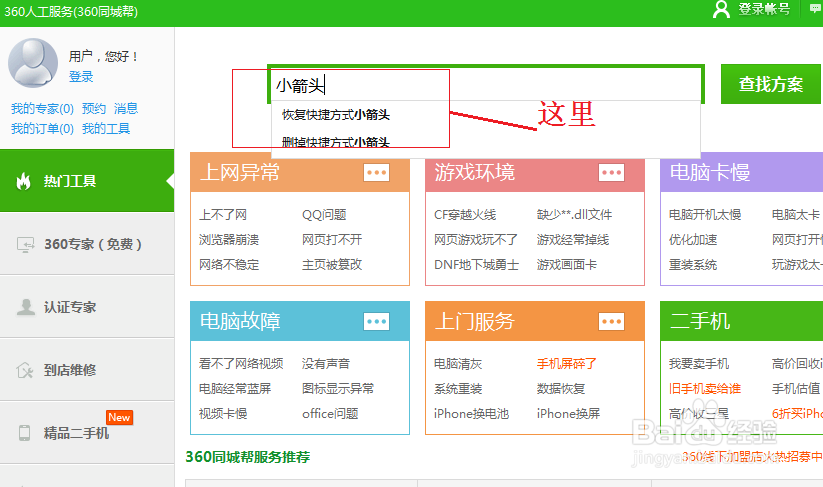Viewport: 823px width, 487px height.
Task: Open 重装系统 item in 电脑卡慢
Action: (692, 265)
